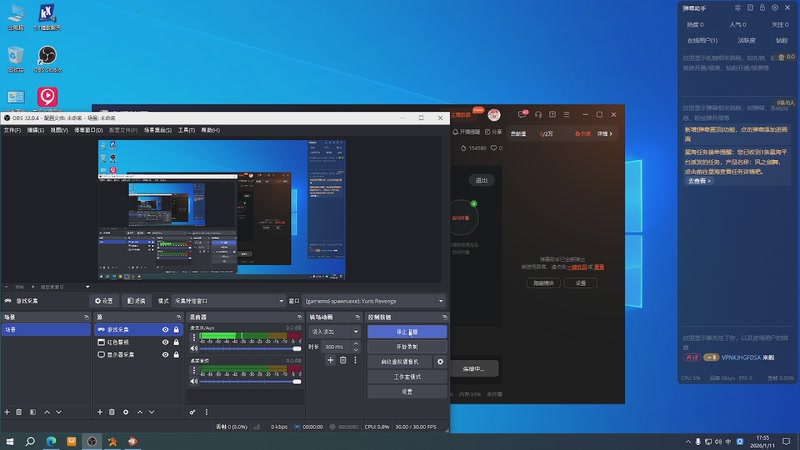
Task: Open source properties gear in Sources panel
Action: pyautogui.click(x=126, y=412)
